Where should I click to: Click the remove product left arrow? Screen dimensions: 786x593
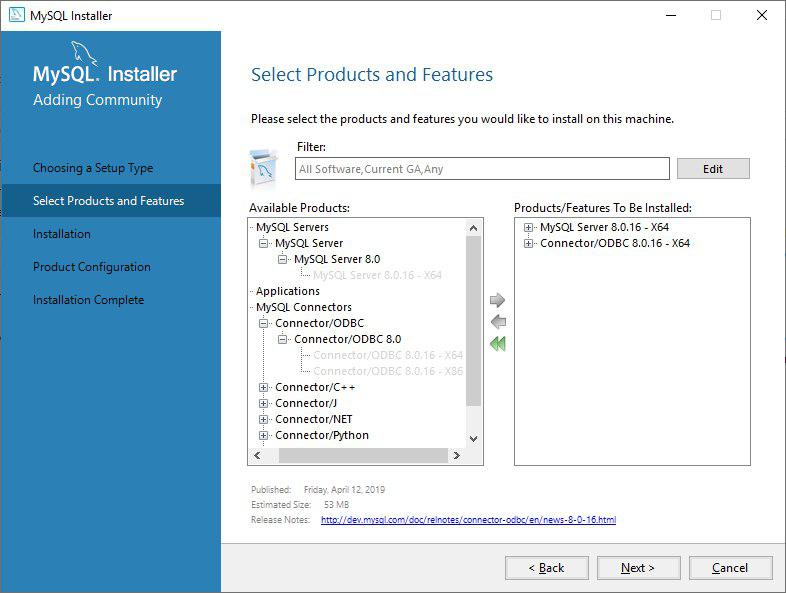498,322
